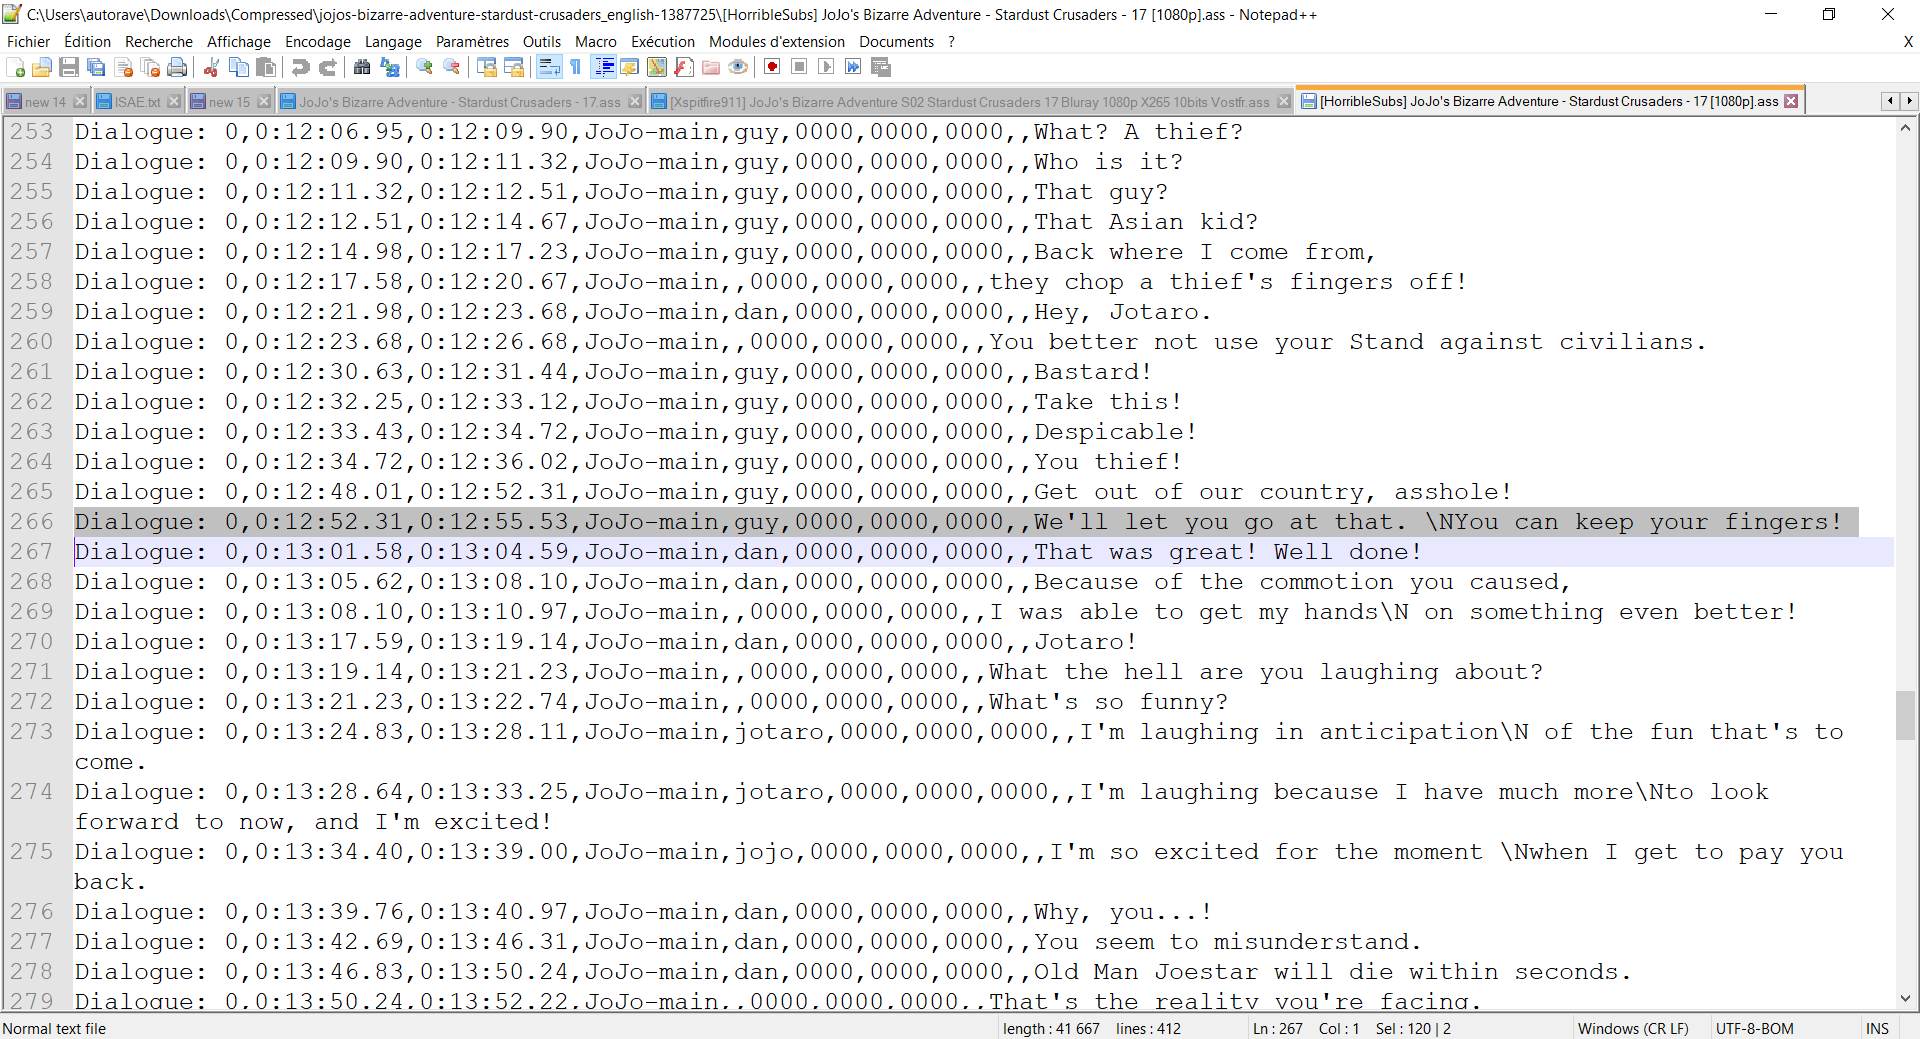Click the Stop Recording macro icon

point(799,67)
